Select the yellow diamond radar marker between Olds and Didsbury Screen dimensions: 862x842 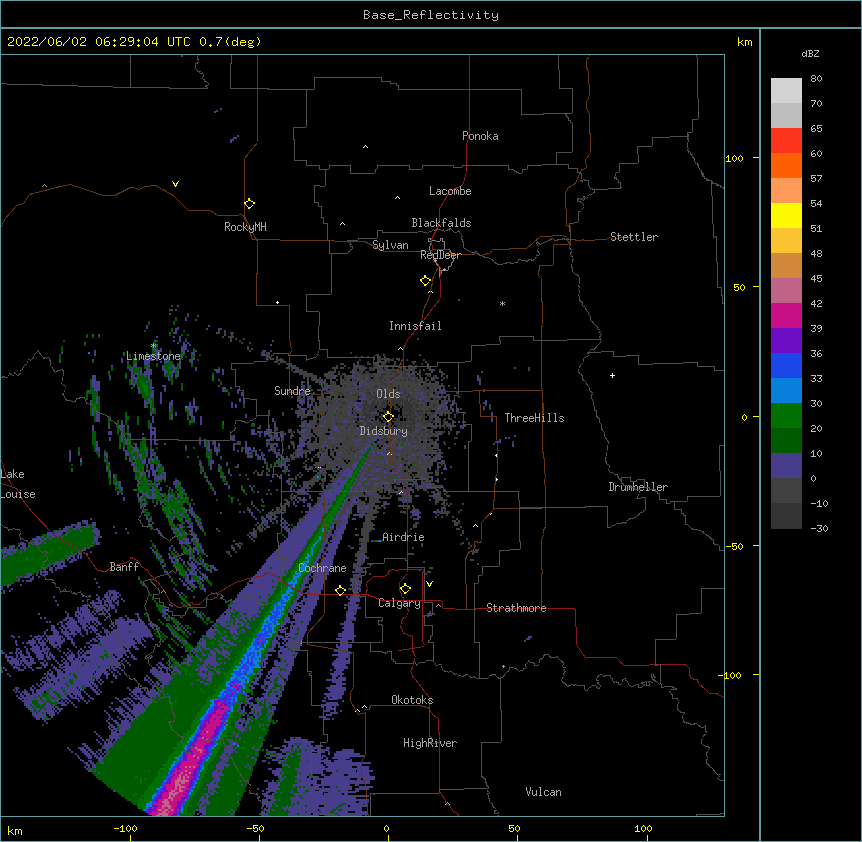(388, 416)
